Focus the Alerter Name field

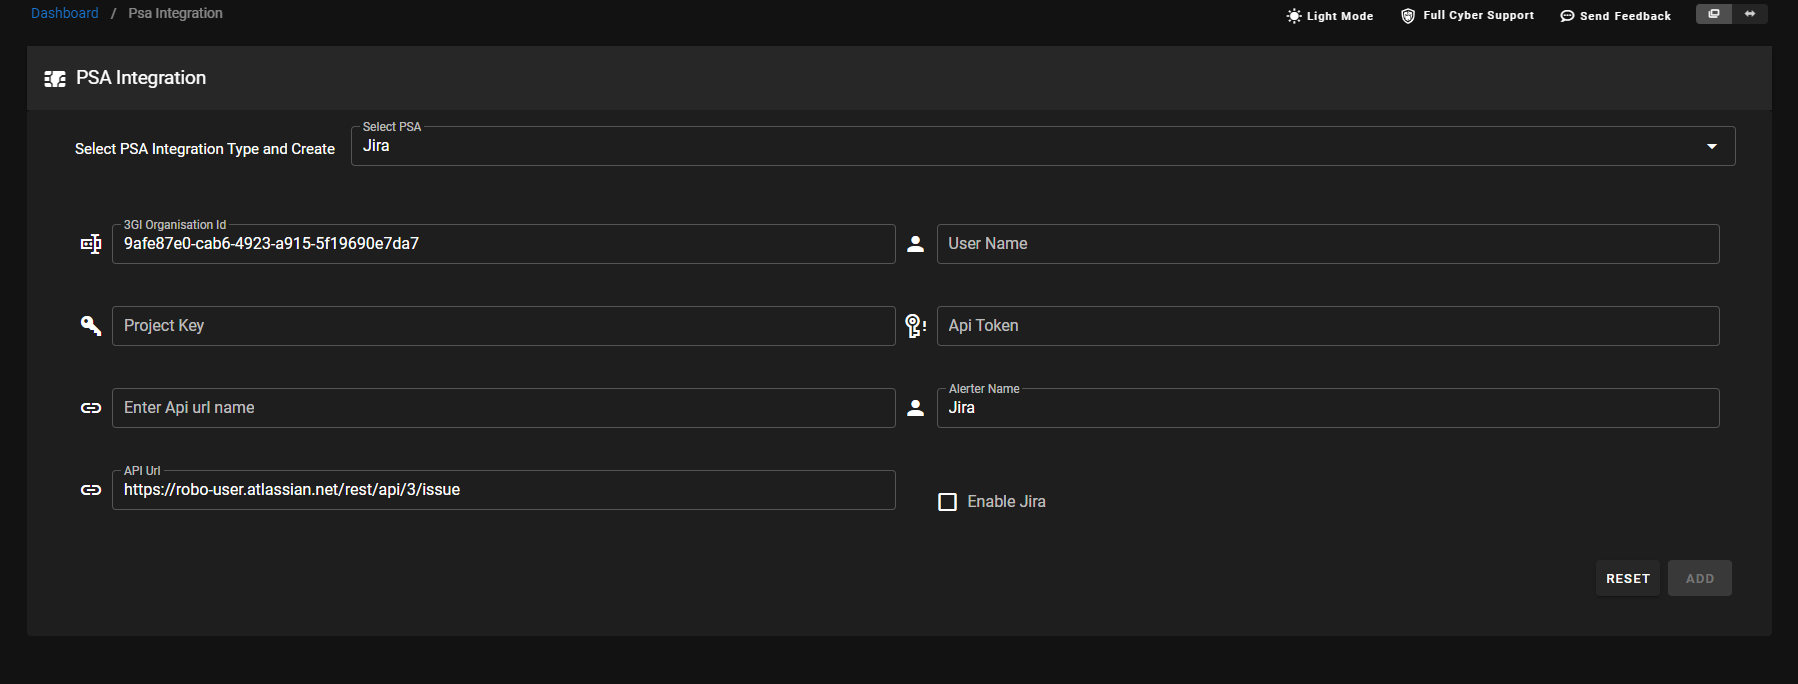coord(1328,408)
